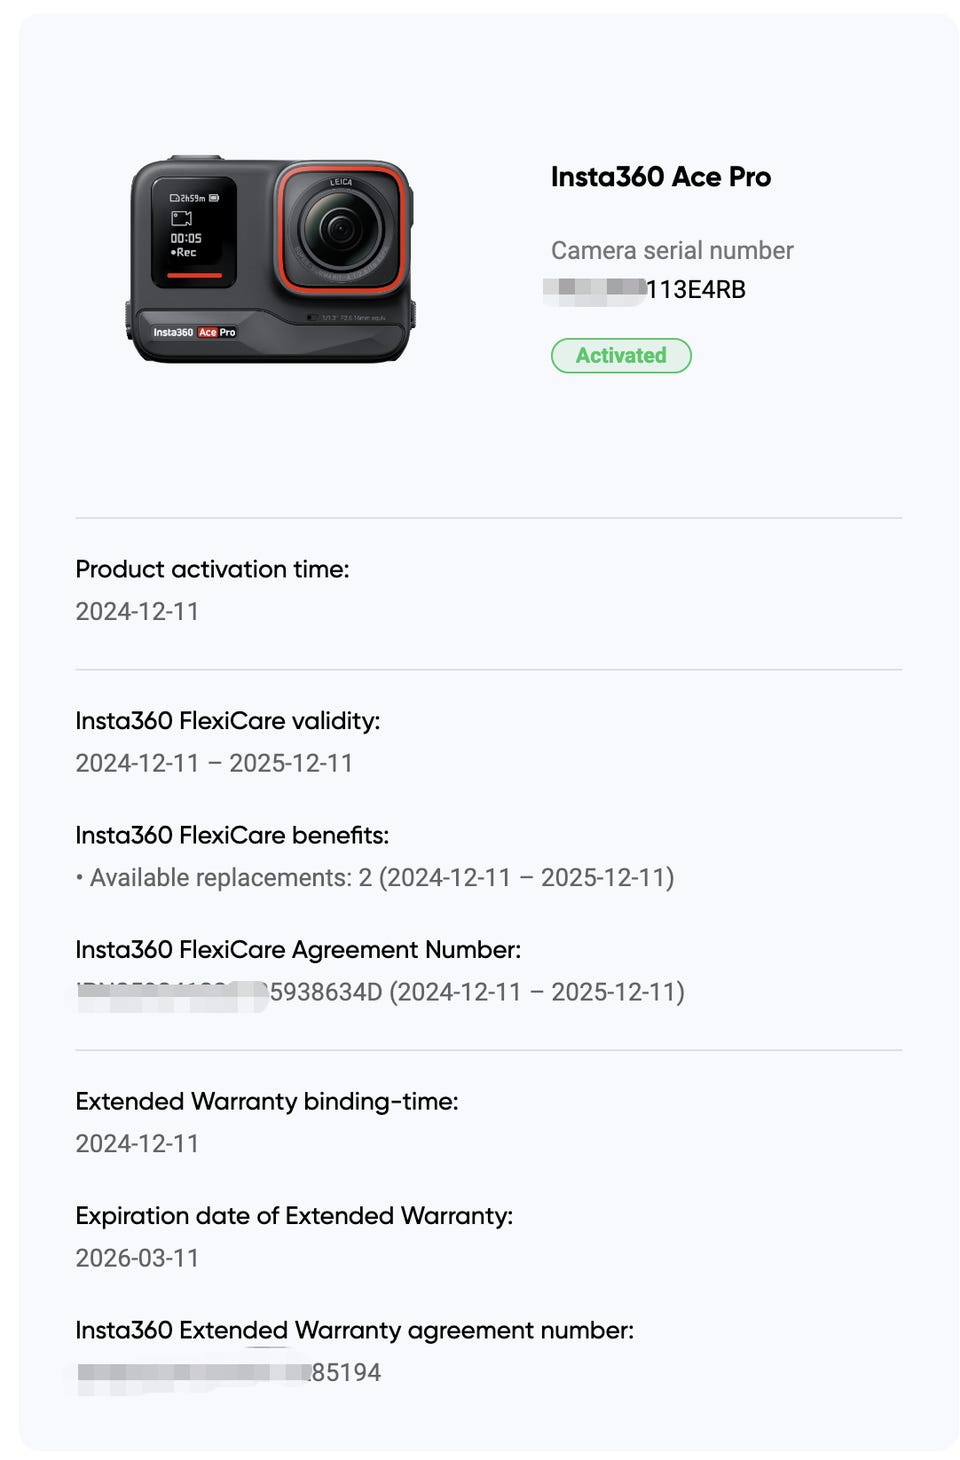
Task: Click the Product activation time heading
Action: 212,569
